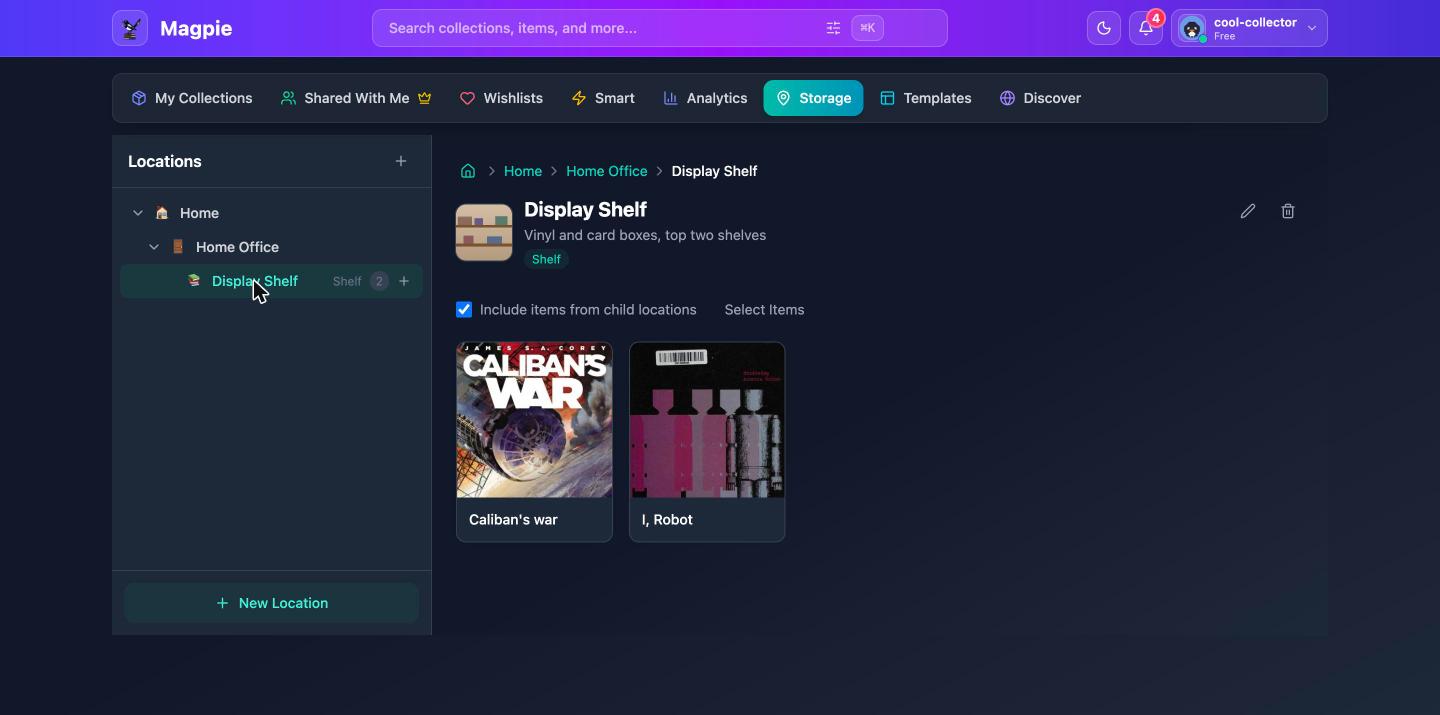Click the cool-collector avatar image

coord(1192,28)
